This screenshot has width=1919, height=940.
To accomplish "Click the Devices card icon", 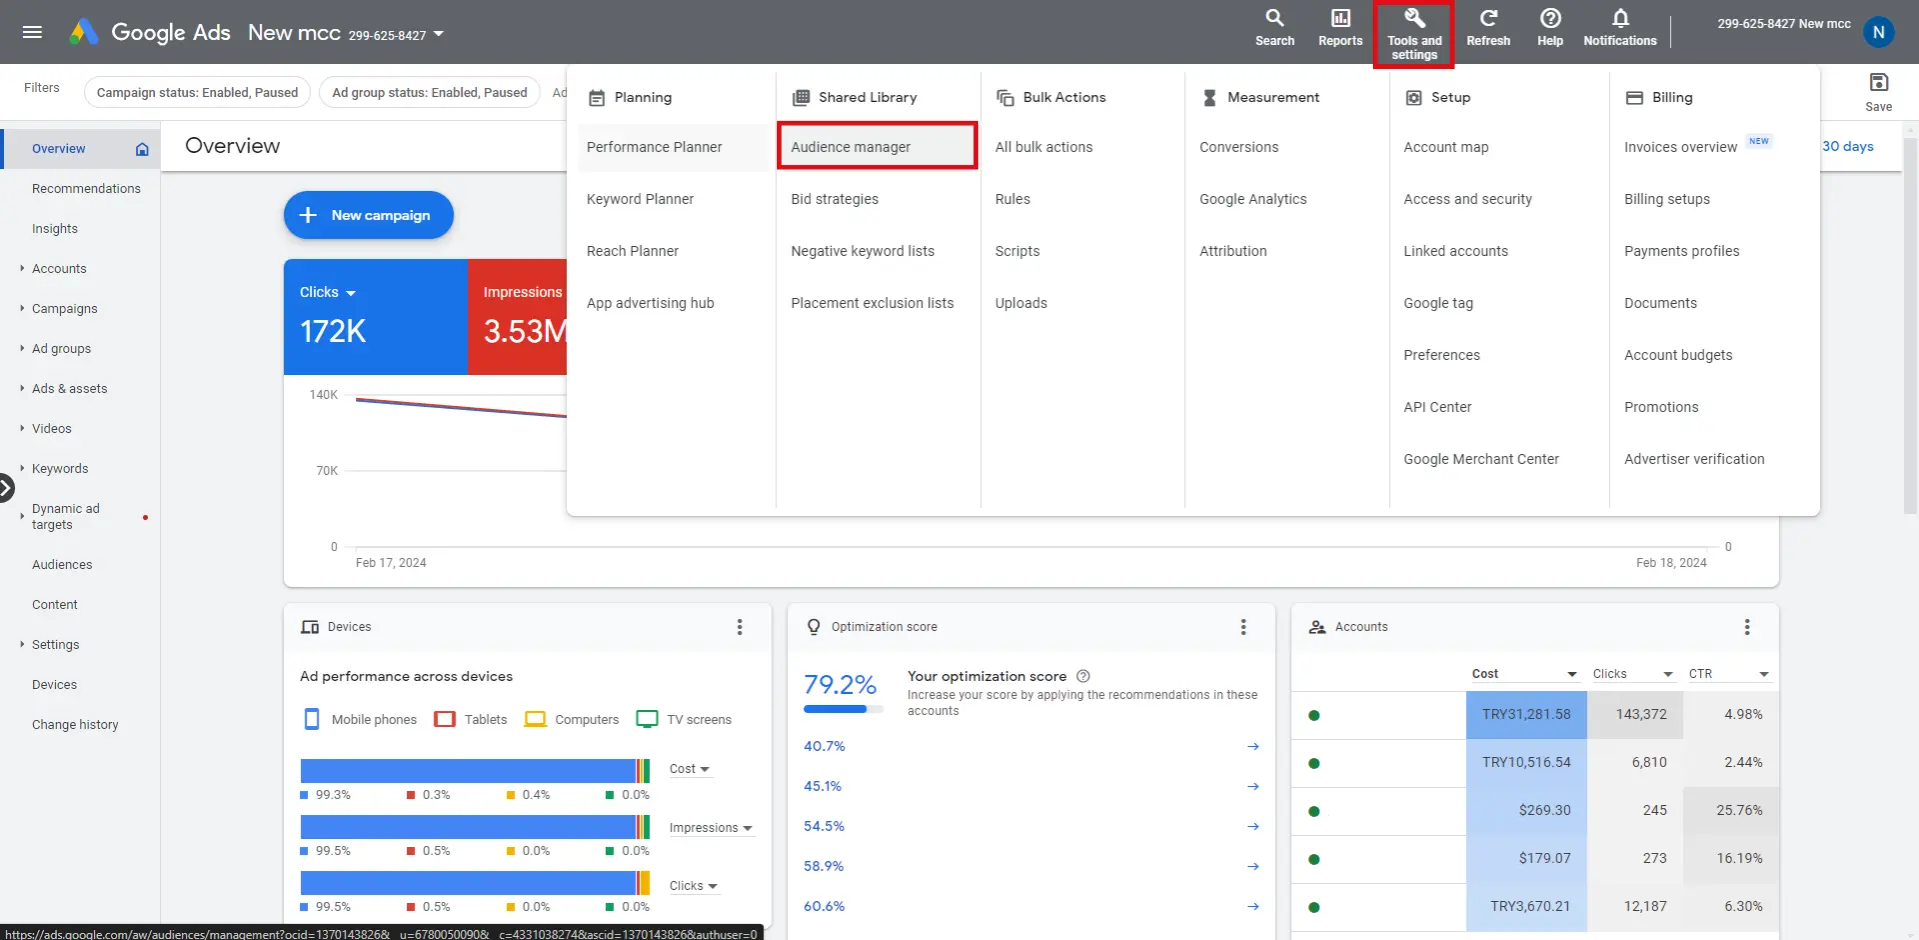I will tap(310, 627).
